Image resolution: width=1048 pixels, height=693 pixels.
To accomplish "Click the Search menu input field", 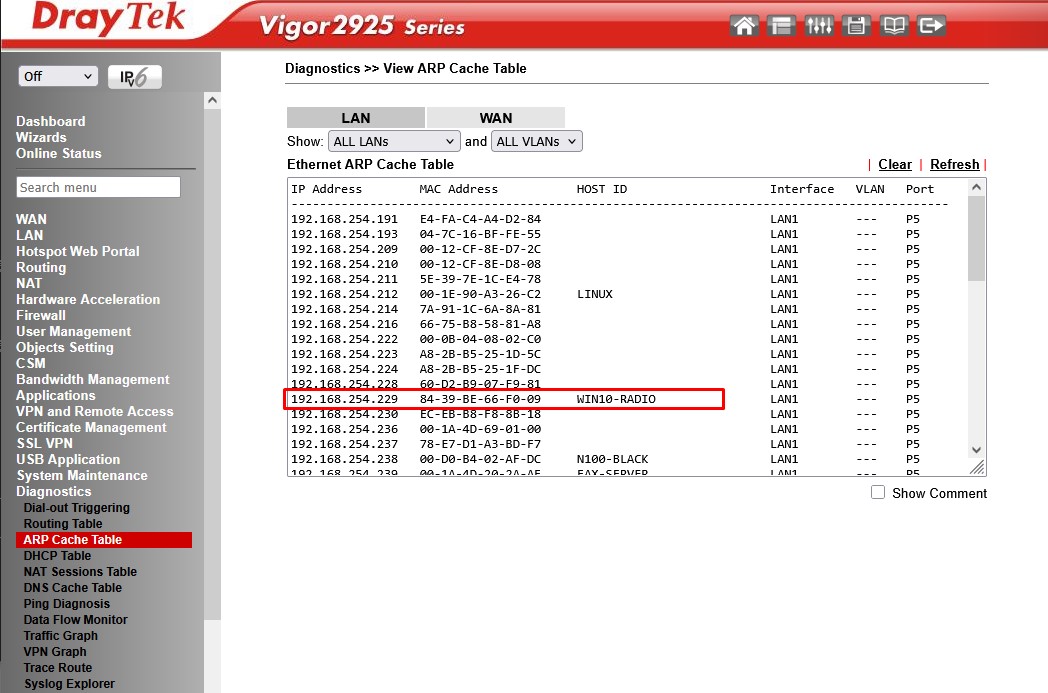I will (x=98, y=187).
